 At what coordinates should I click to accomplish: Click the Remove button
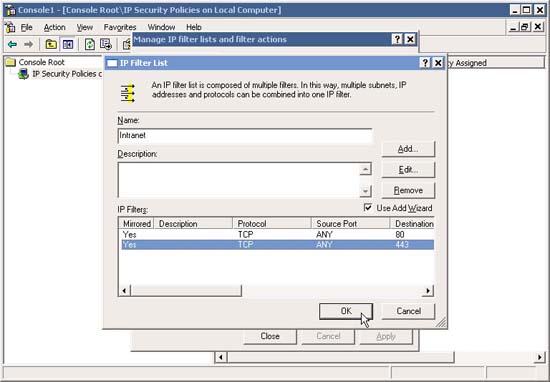pyautogui.click(x=408, y=190)
